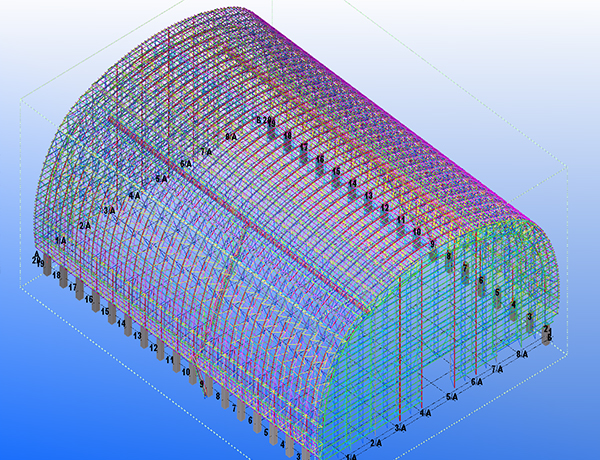Click grid label 8/A on rear-left gable

[231, 135]
